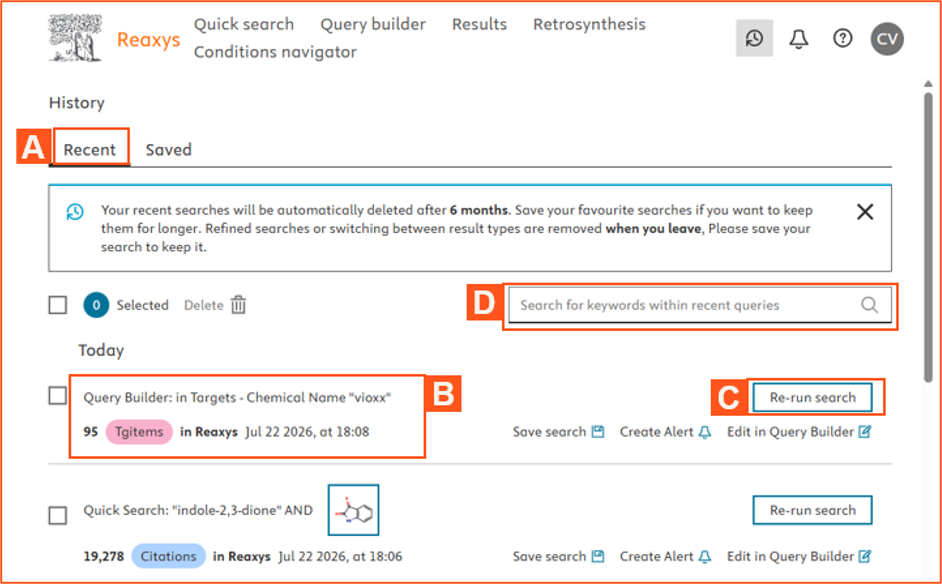This screenshot has height=584, width=942.
Task: Click the "History" heading text
Action: [77, 103]
